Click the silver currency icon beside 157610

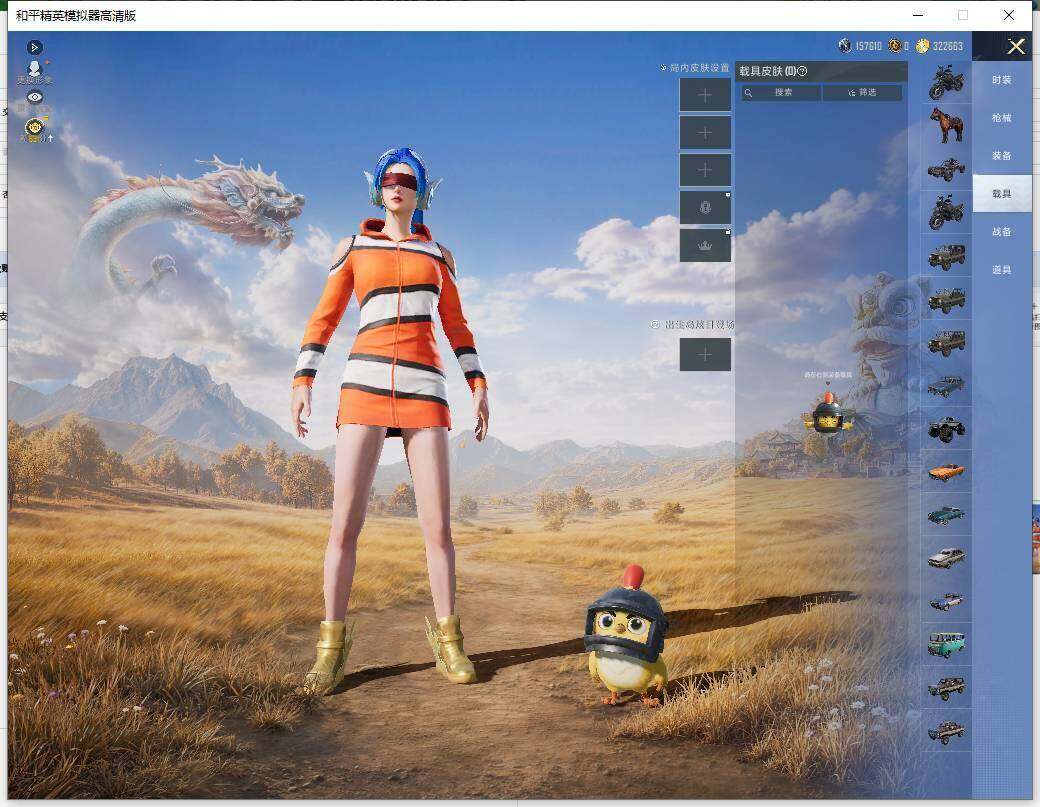pos(844,45)
